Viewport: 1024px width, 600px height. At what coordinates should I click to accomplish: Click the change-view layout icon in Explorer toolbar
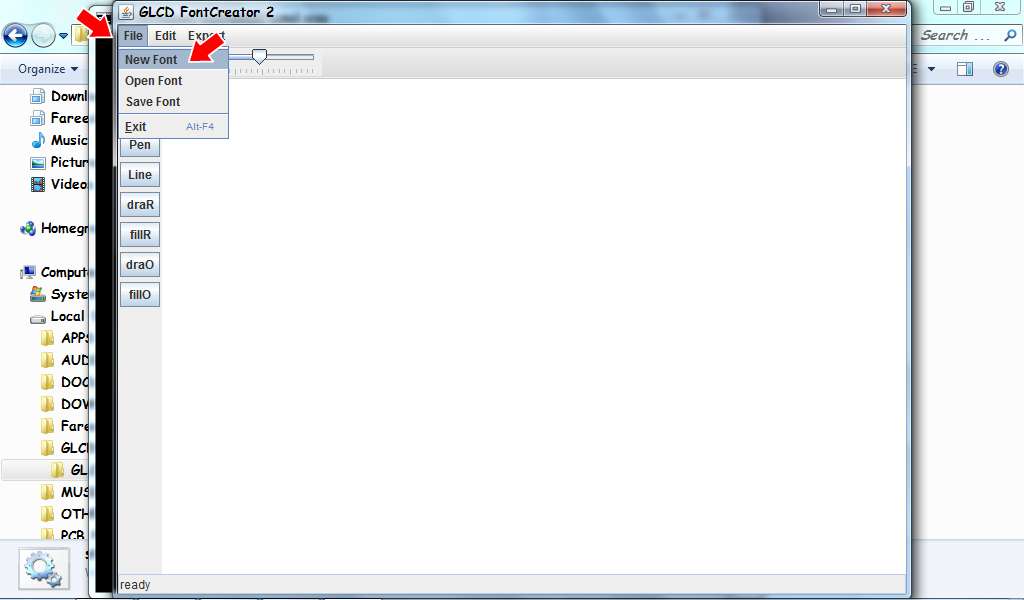(965, 68)
